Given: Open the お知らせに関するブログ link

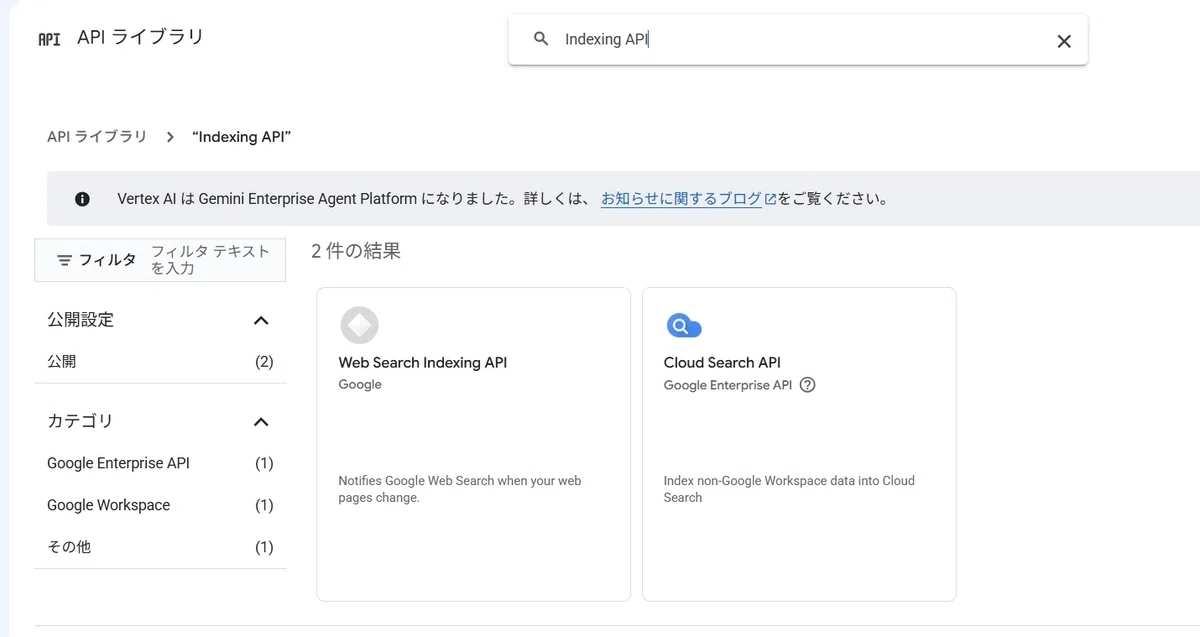Looking at the screenshot, I should pyautogui.click(x=681, y=199).
